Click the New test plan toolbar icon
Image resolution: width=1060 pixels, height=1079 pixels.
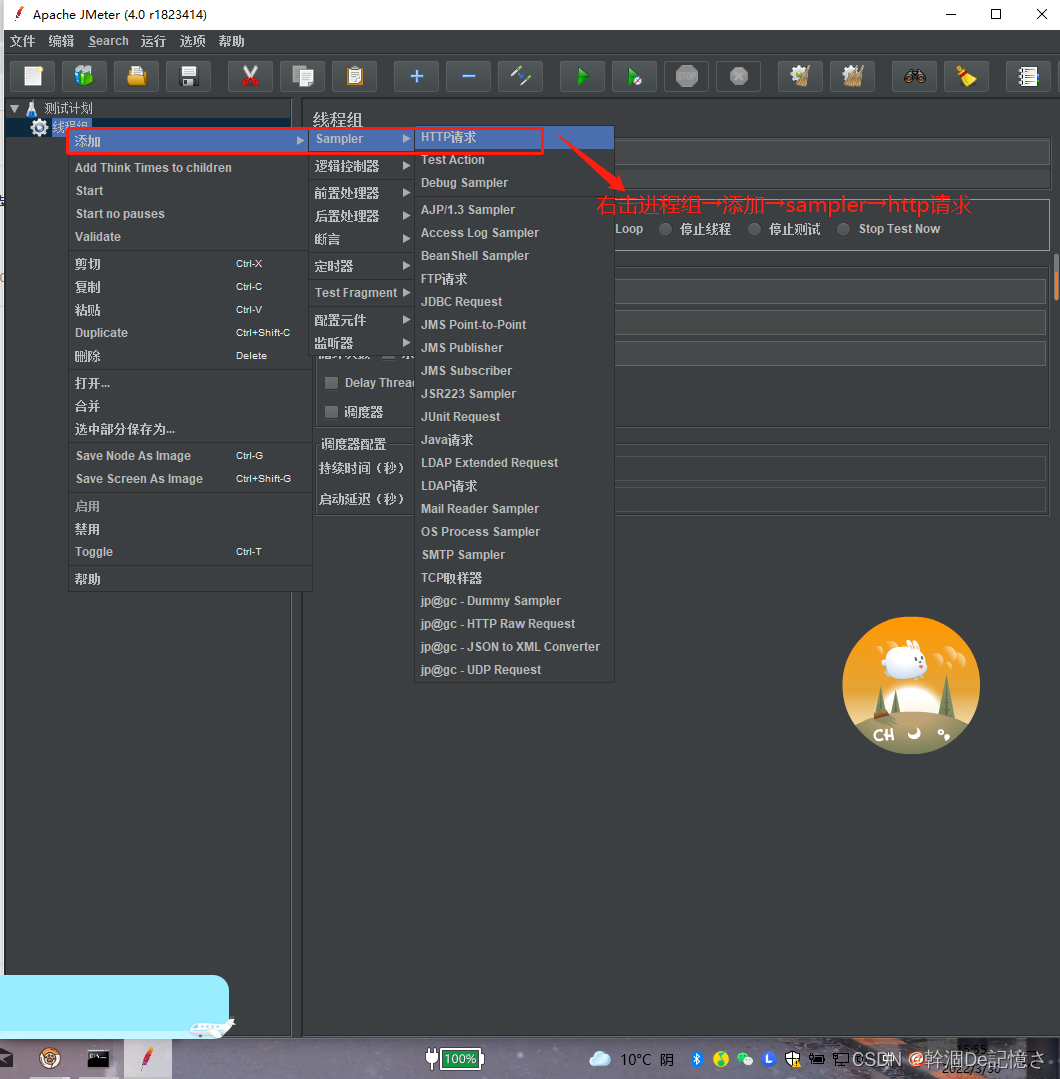point(33,76)
